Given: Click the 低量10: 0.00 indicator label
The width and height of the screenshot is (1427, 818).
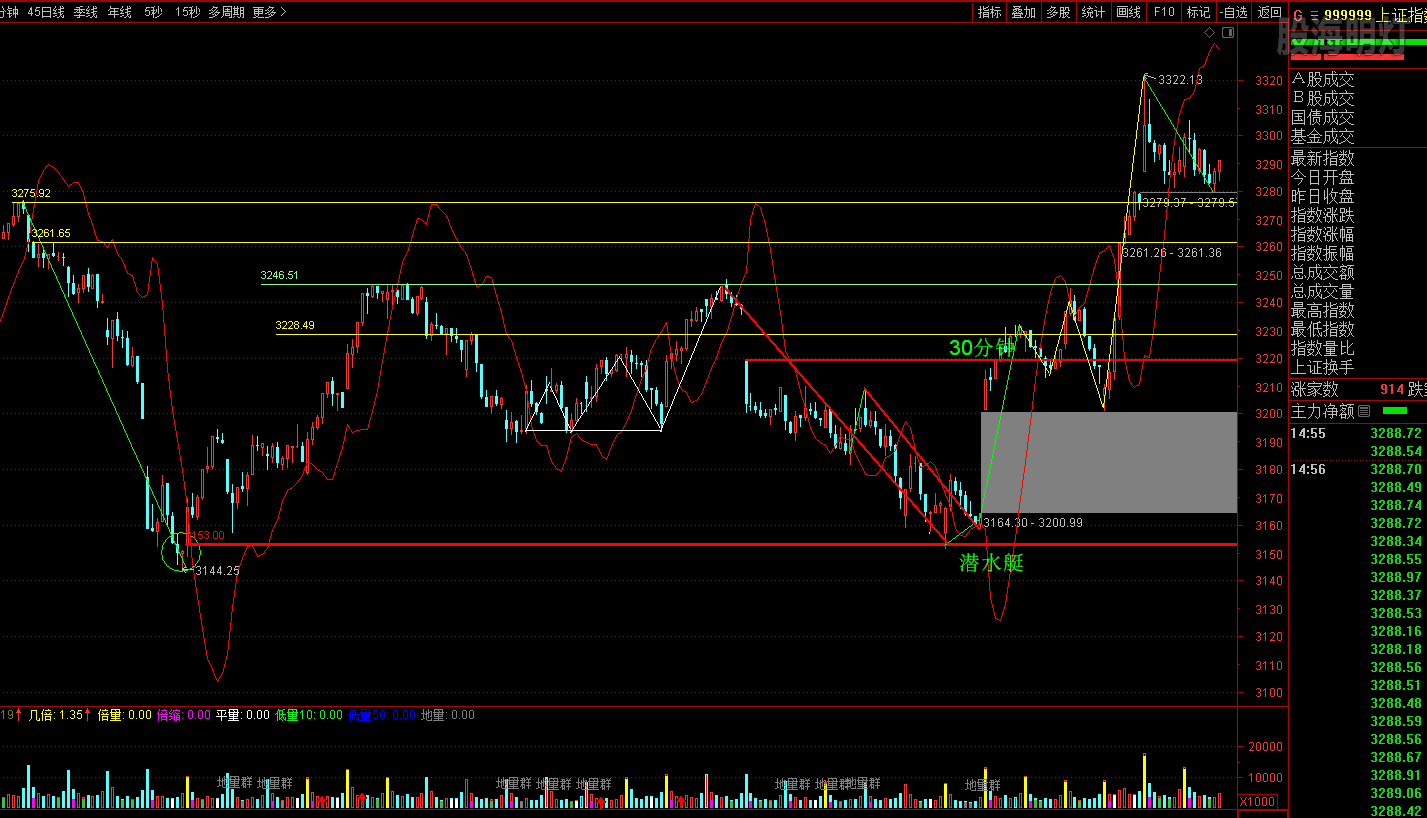Looking at the screenshot, I should (309, 715).
